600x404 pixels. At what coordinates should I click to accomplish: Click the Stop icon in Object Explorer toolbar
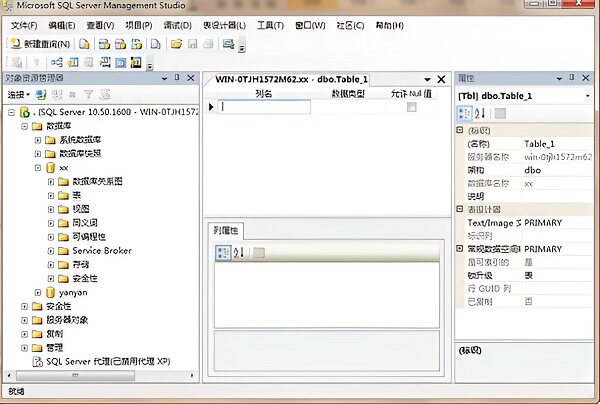point(73,94)
